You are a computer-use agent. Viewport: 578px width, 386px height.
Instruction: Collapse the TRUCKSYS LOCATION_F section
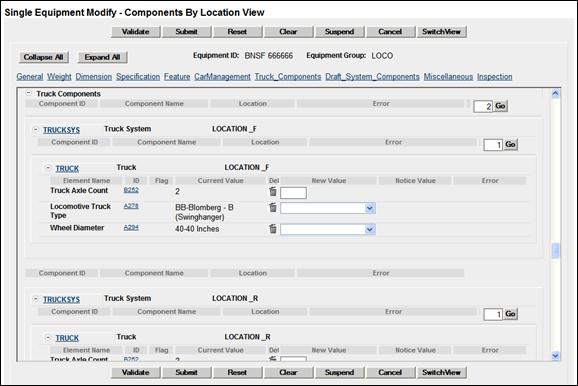[x=36, y=129]
